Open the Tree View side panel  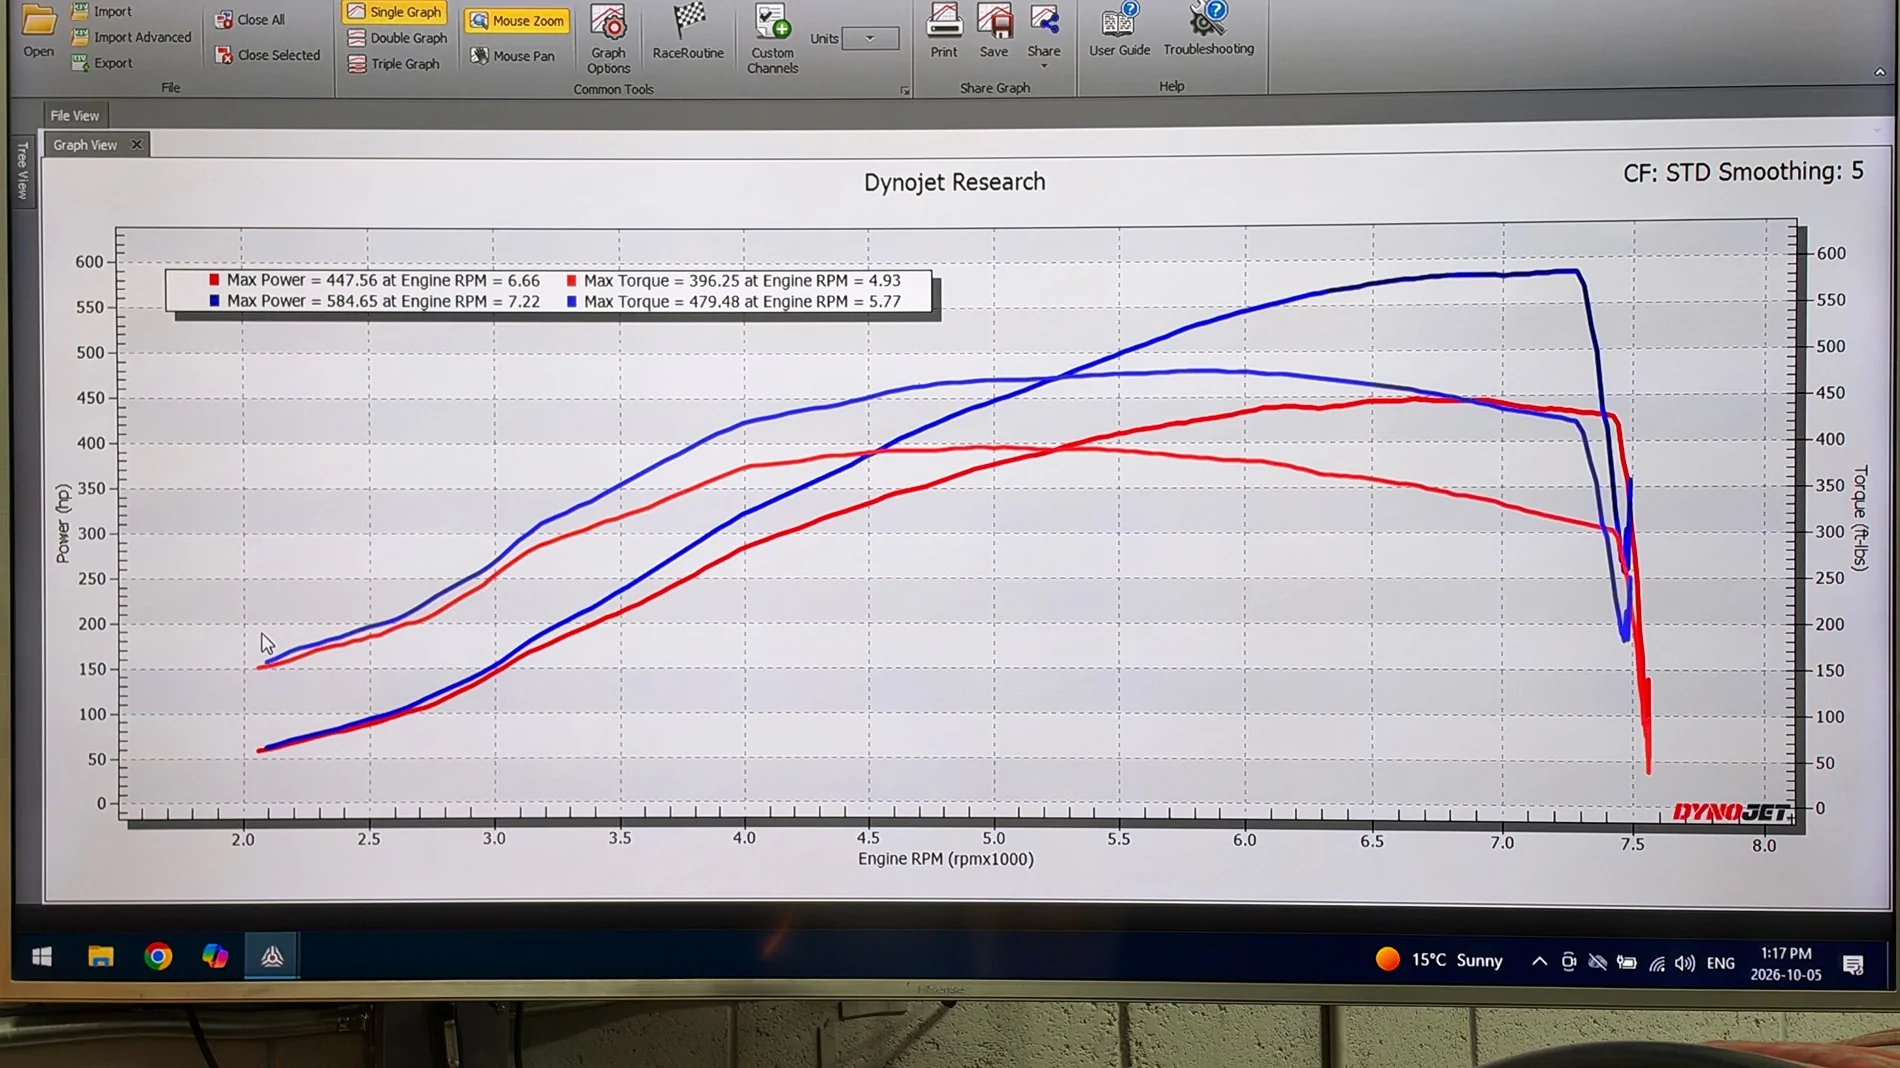(x=23, y=170)
